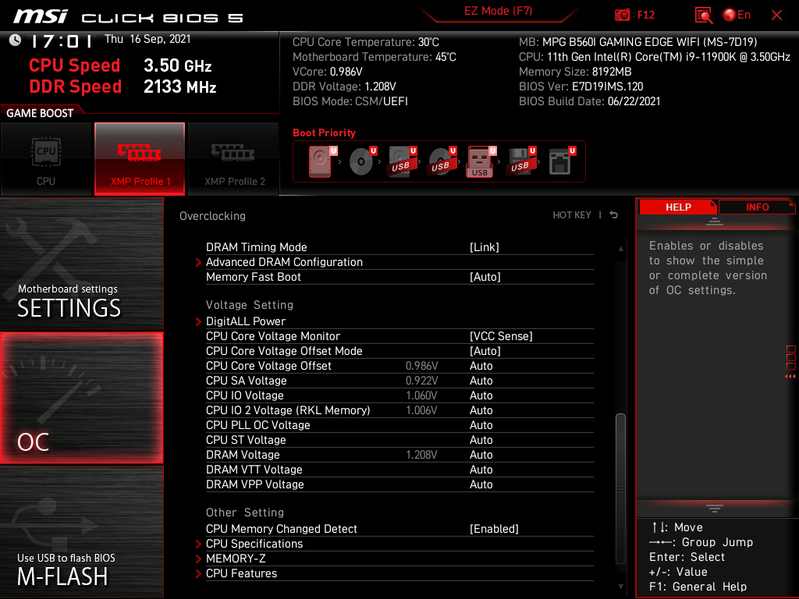Select the network boot device icon
799x599 pixels.
pos(561,161)
